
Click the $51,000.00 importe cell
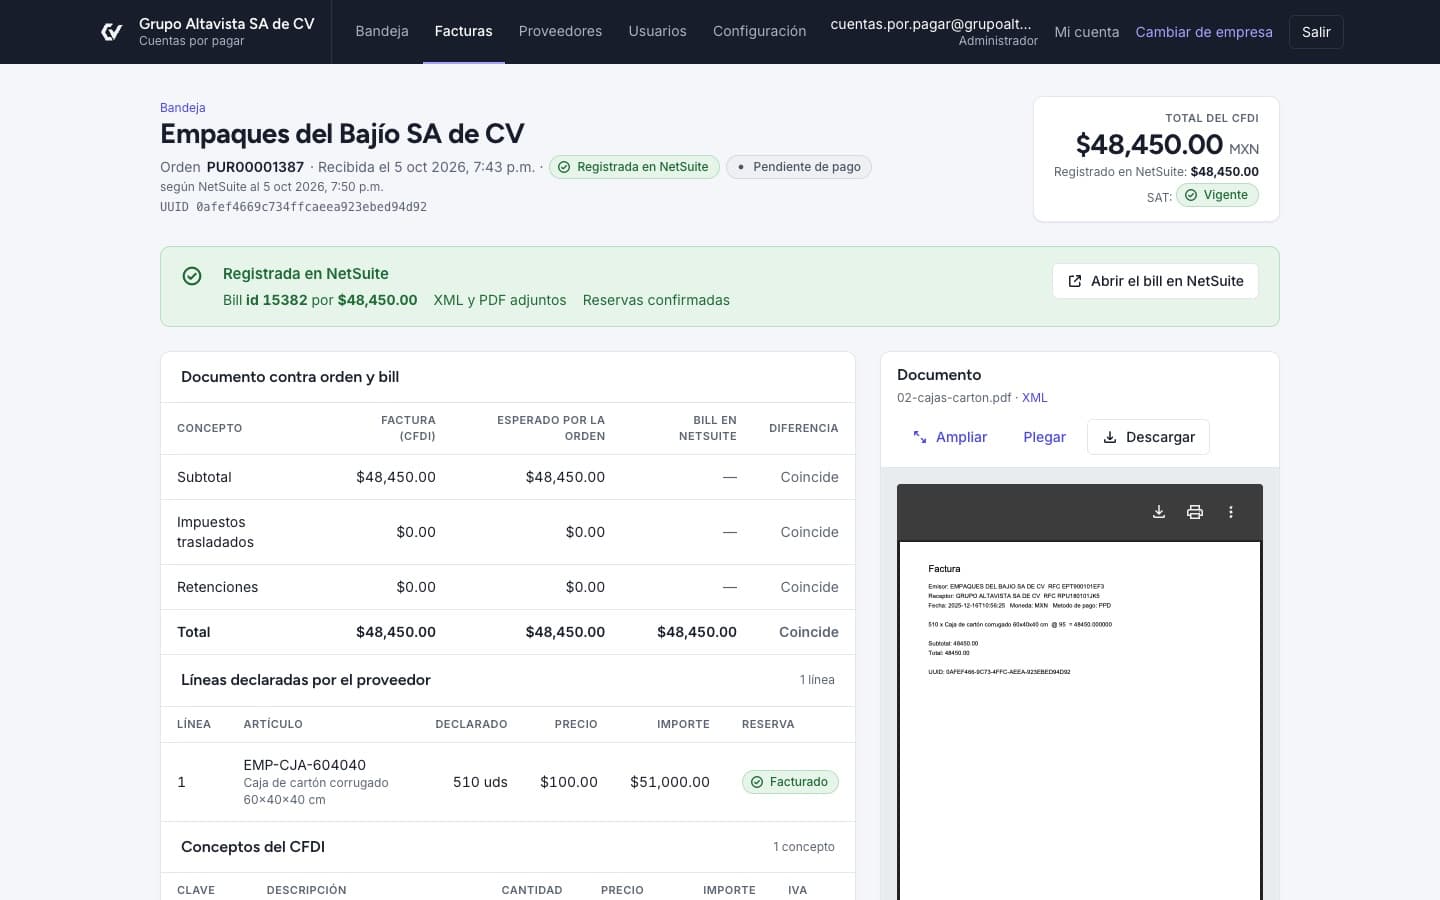pyautogui.click(x=670, y=782)
